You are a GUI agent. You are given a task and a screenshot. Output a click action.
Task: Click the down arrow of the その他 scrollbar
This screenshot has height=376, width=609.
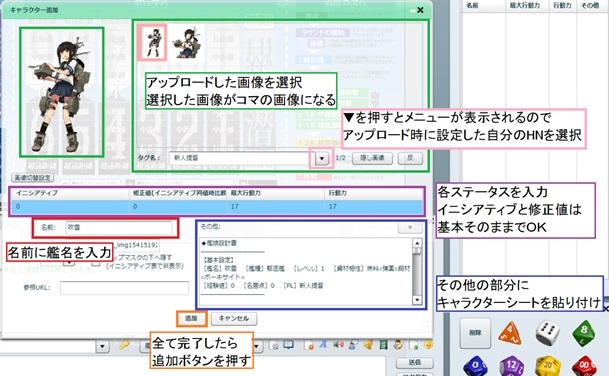(417, 300)
